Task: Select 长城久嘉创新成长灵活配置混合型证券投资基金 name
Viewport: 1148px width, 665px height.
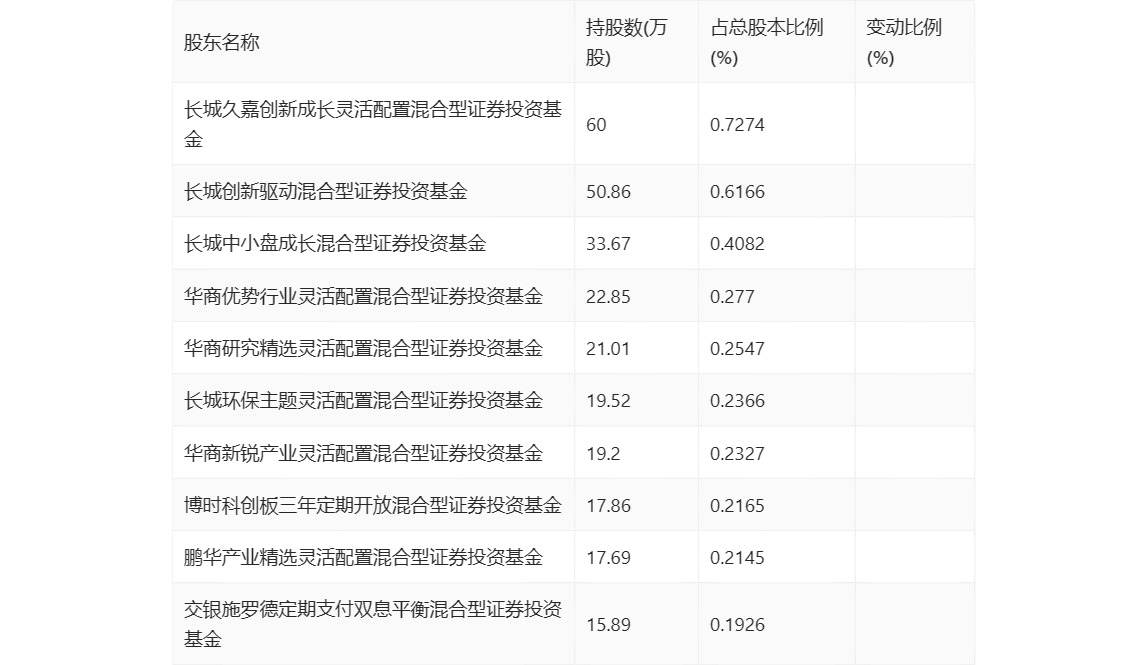Action: 373,124
